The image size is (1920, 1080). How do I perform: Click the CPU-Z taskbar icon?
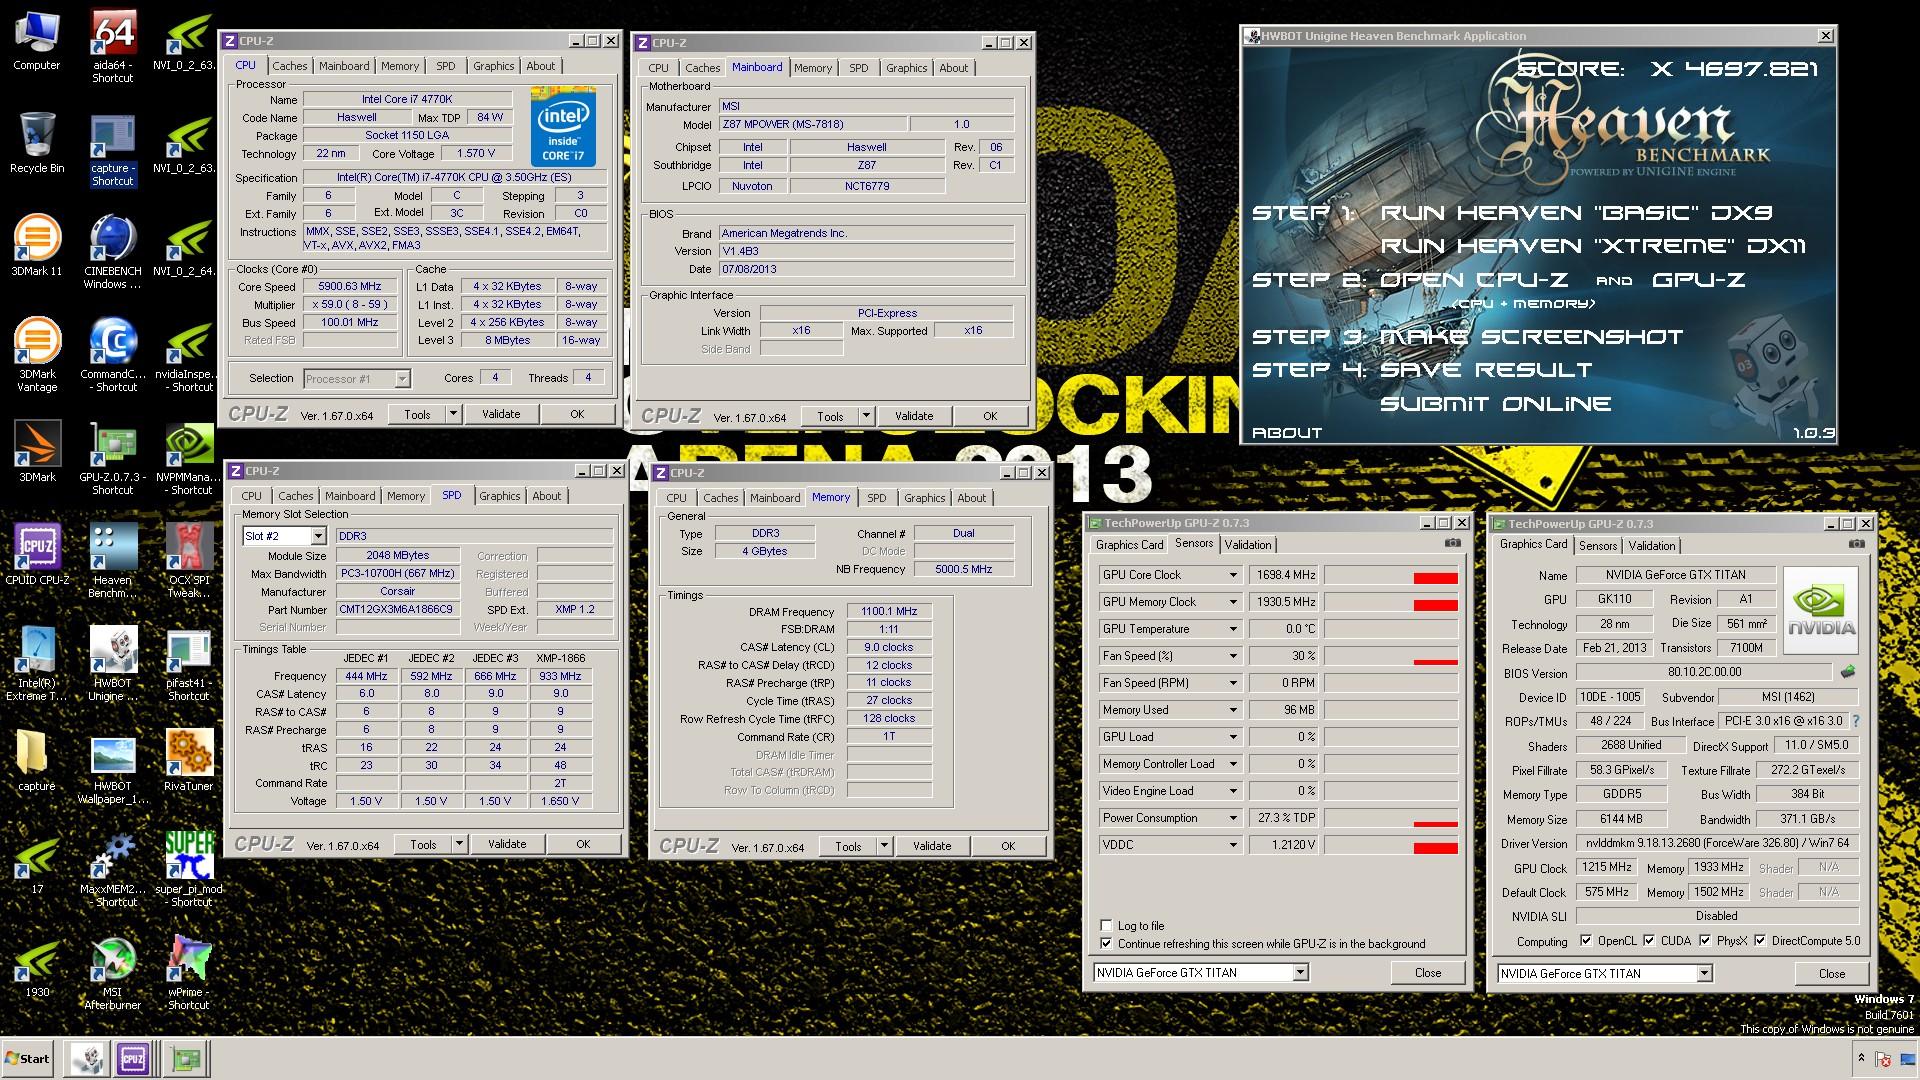coord(133,1058)
